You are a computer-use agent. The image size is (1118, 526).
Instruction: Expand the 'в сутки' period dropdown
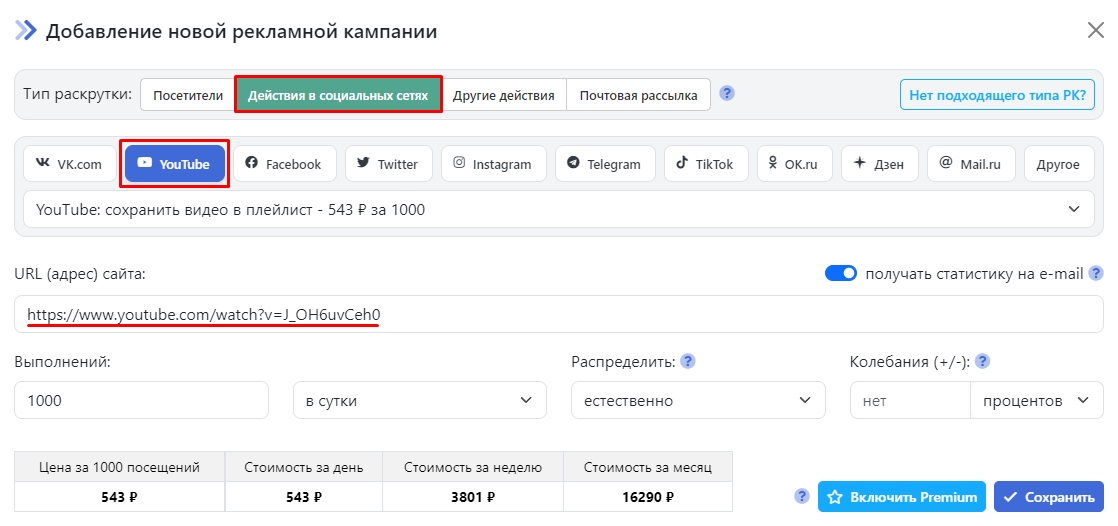(x=419, y=400)
